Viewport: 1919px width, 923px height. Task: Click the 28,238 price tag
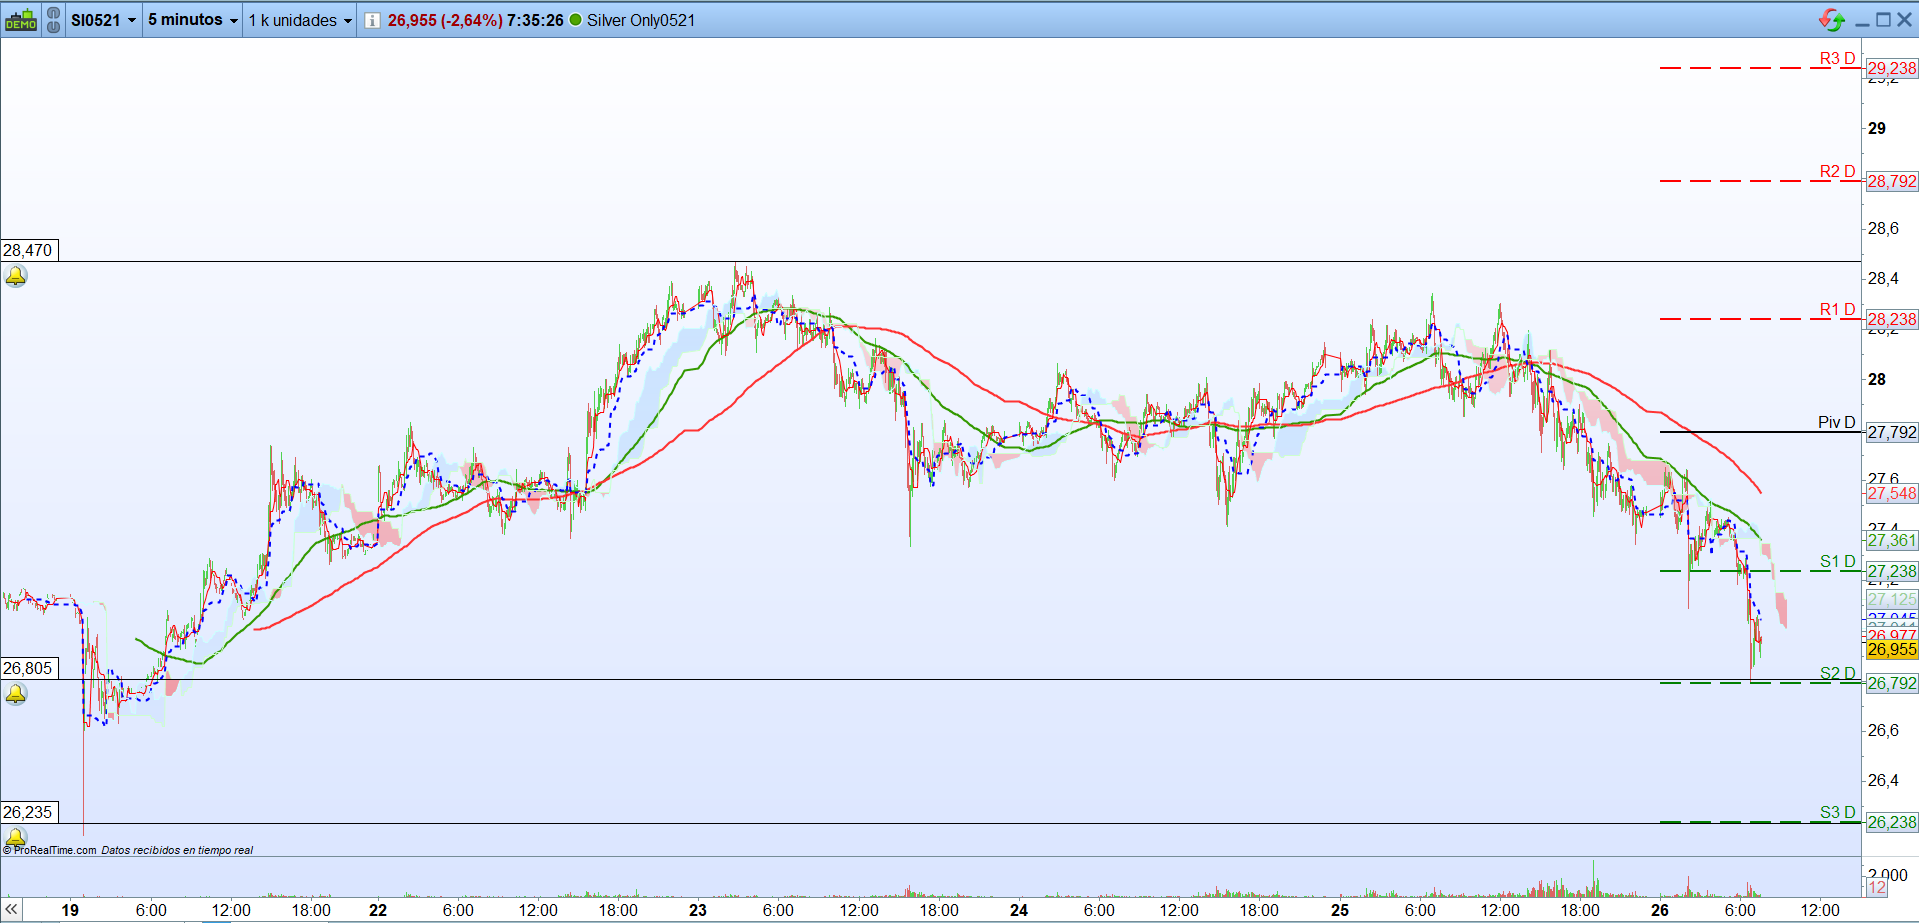[x=1892, y=319]
